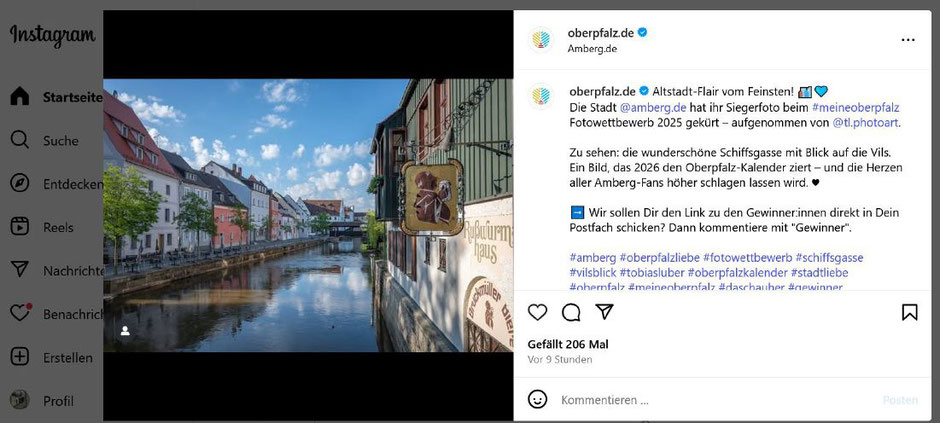Open #vilsblick hashtag
940x423 pixels.
tap(593, 273)
